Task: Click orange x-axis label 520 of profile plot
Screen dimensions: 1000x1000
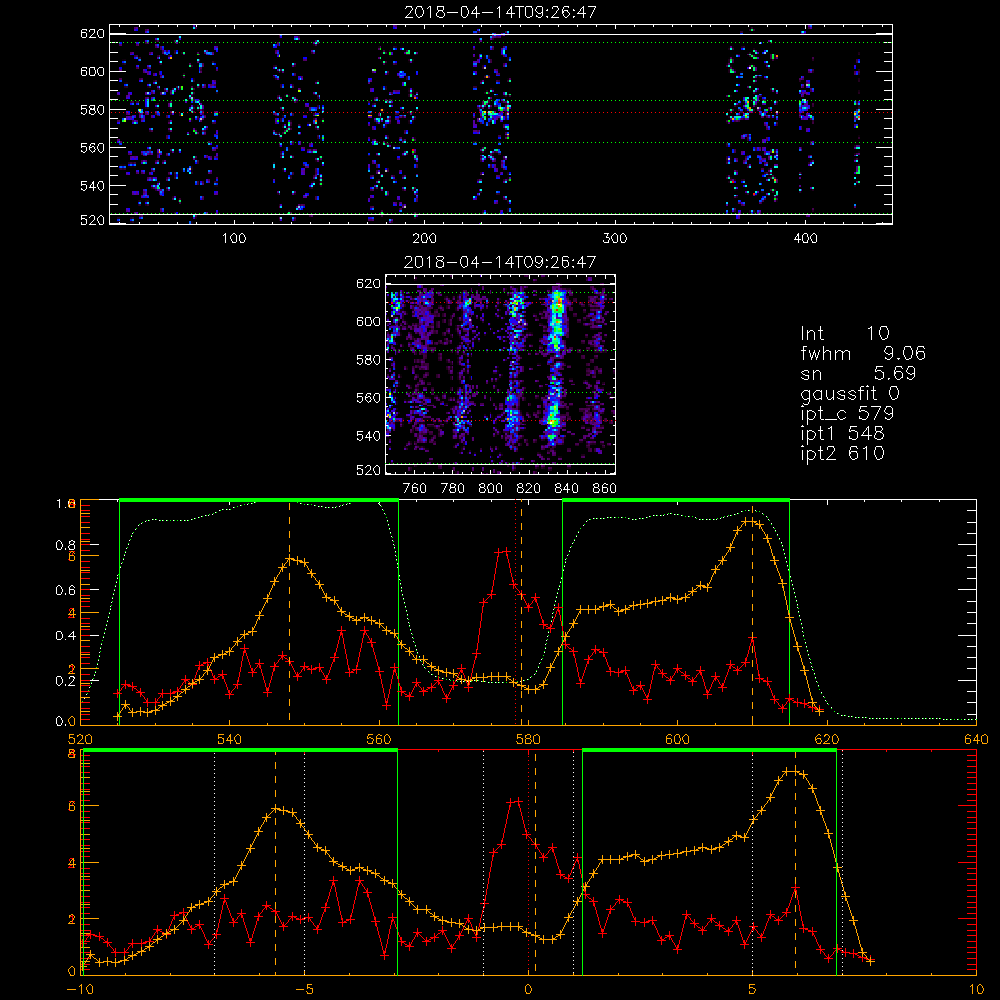Action: pos(80,739)
